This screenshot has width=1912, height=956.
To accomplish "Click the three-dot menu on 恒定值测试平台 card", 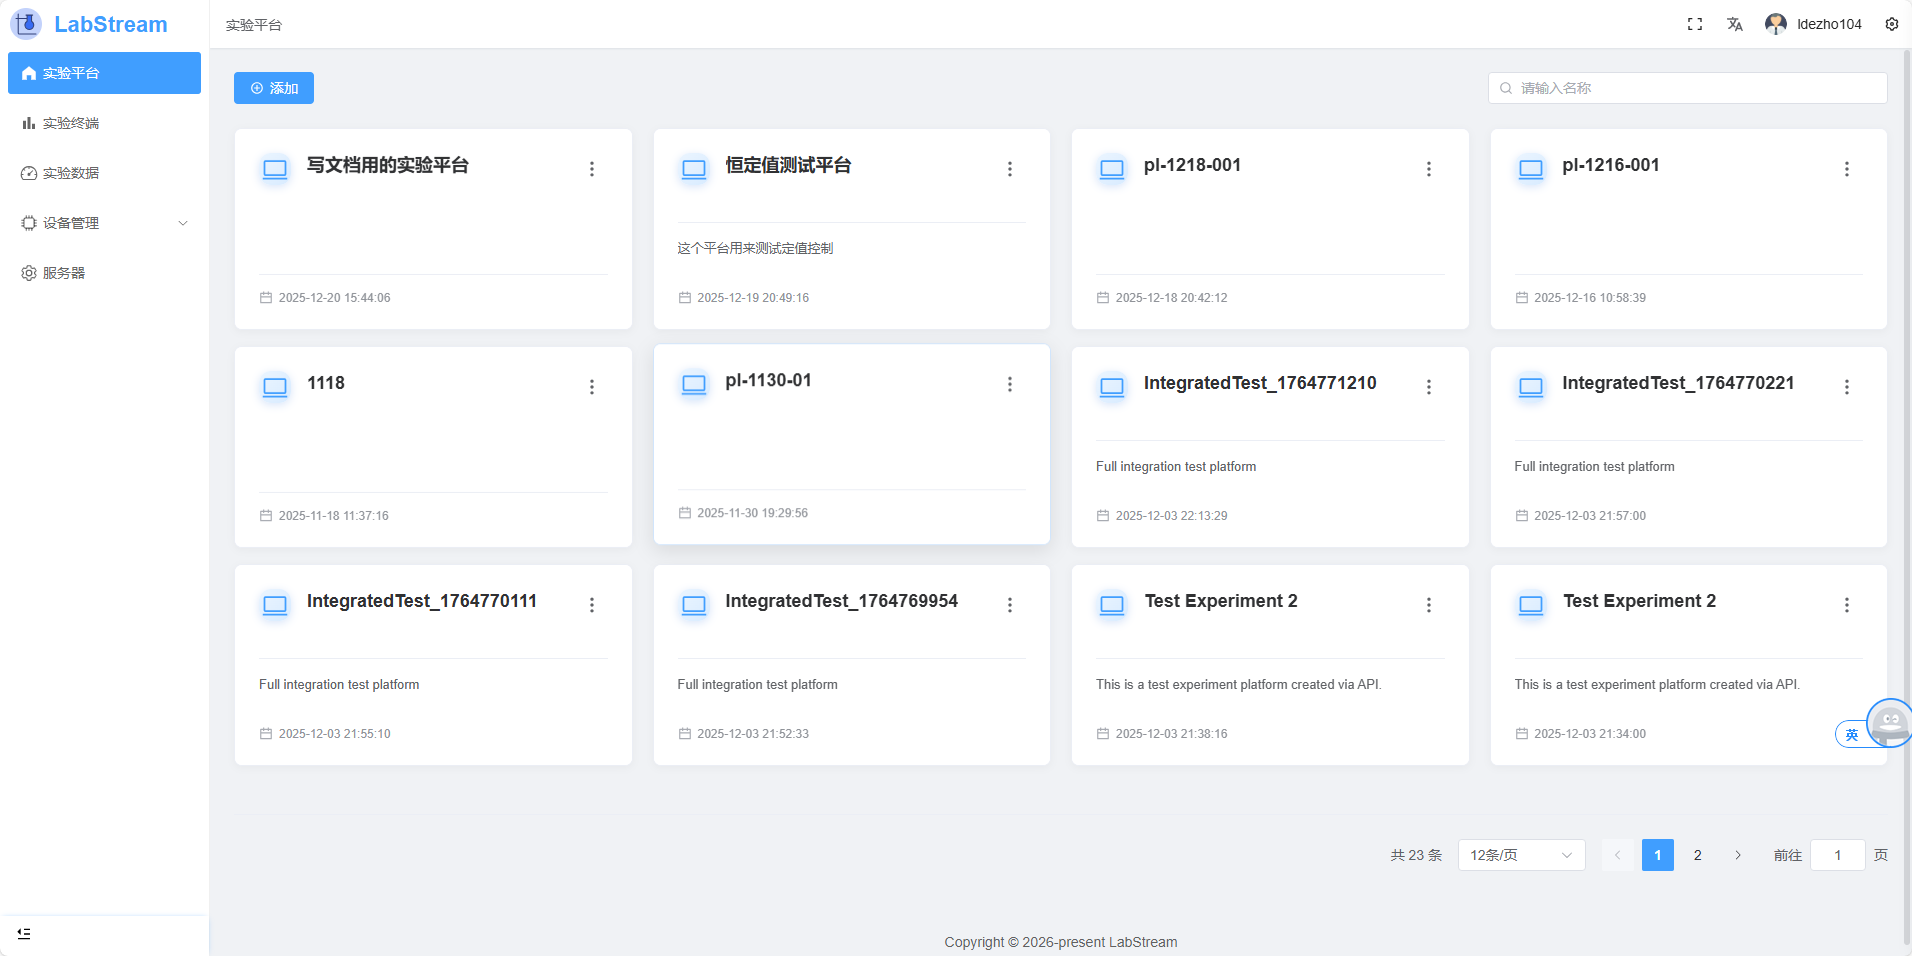I will point(1009,169).
